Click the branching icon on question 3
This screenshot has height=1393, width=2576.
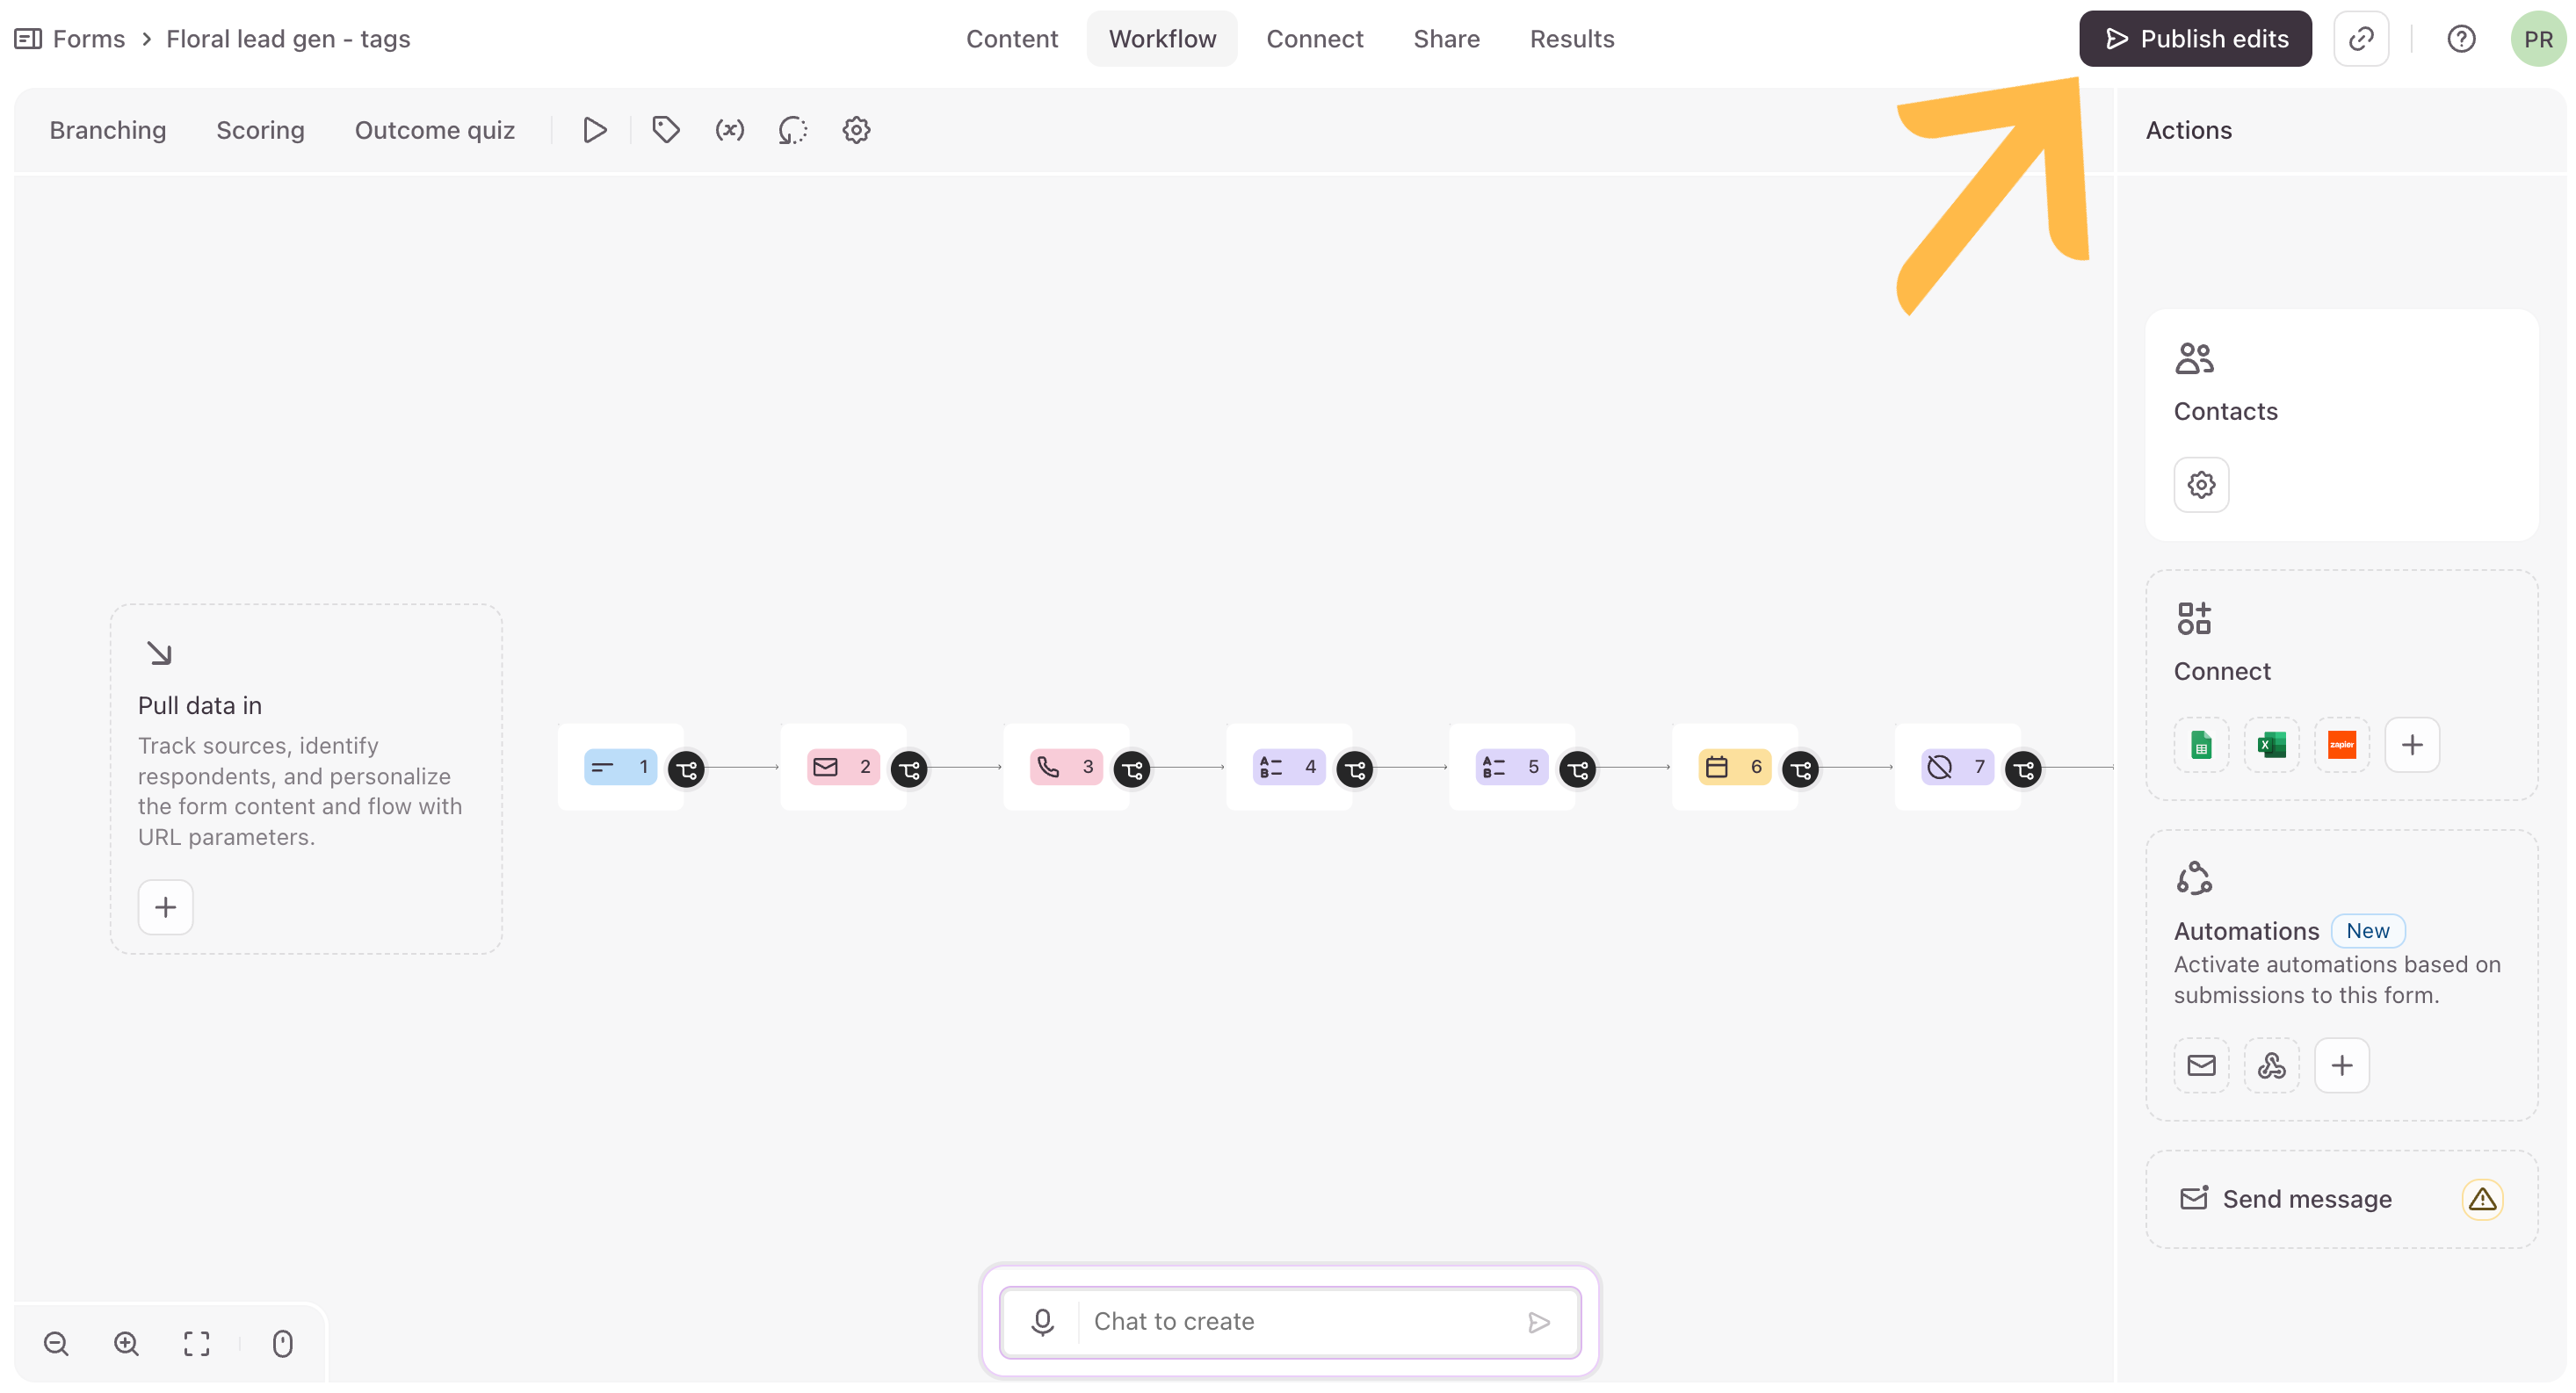[x=1132, y=769]
